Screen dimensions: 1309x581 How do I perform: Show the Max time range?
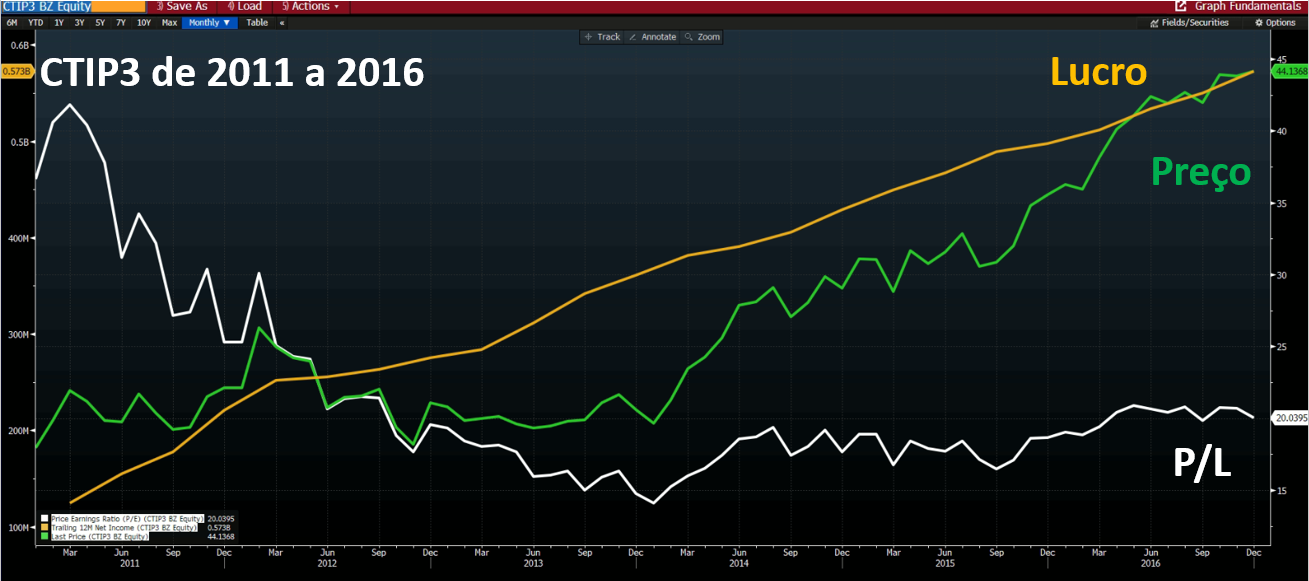[x=169, y=22]
